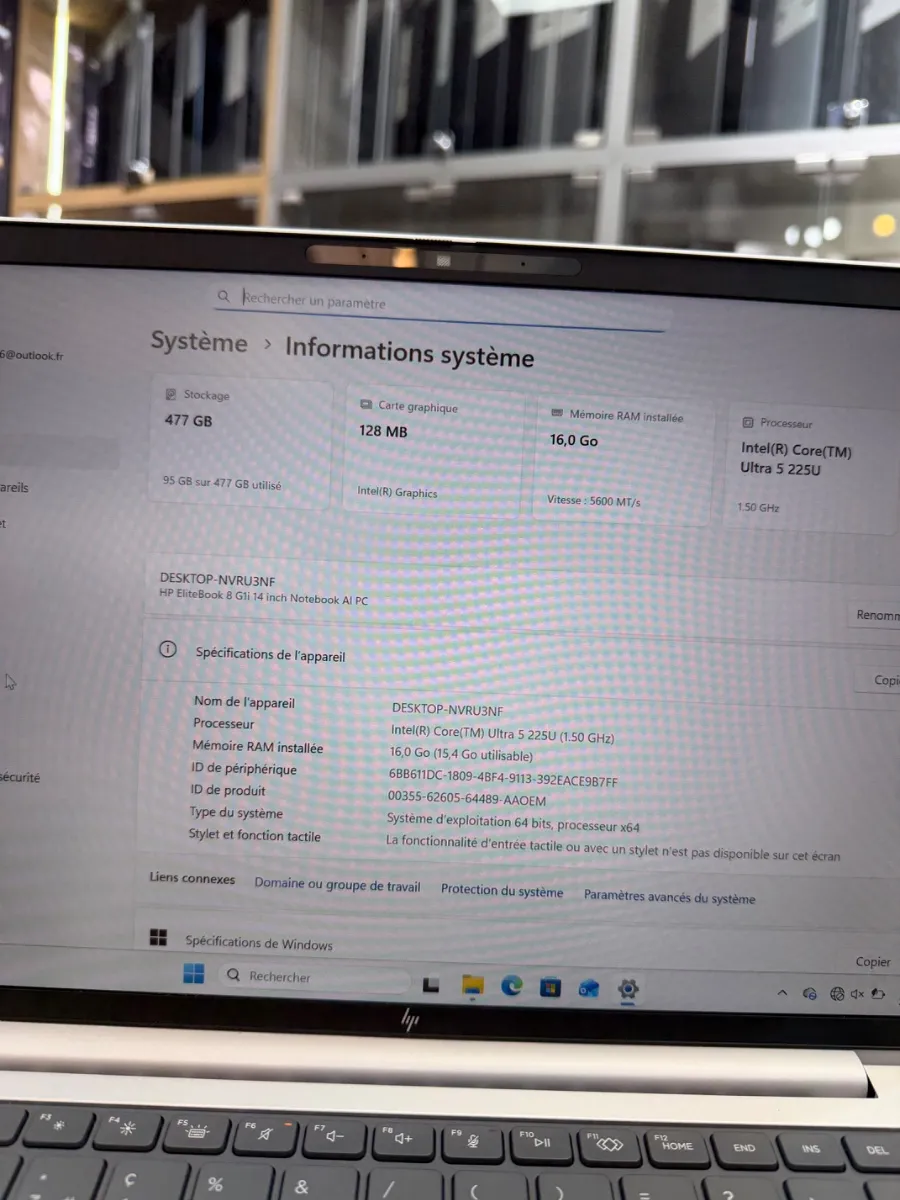Image resolution: width=900 pixels, height=1200 pixels.
Task: Click the muted volume tray icon
Action: coord(857,994)
